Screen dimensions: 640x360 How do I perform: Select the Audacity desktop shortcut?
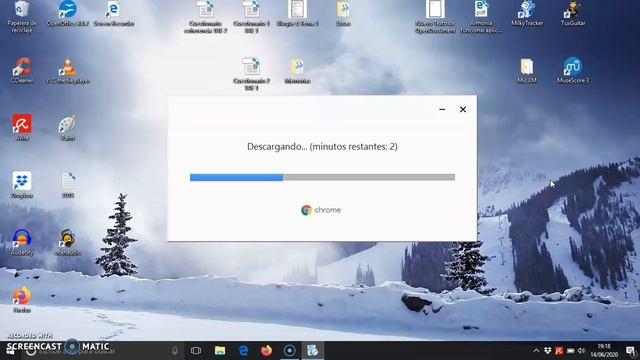click(22, 242)
